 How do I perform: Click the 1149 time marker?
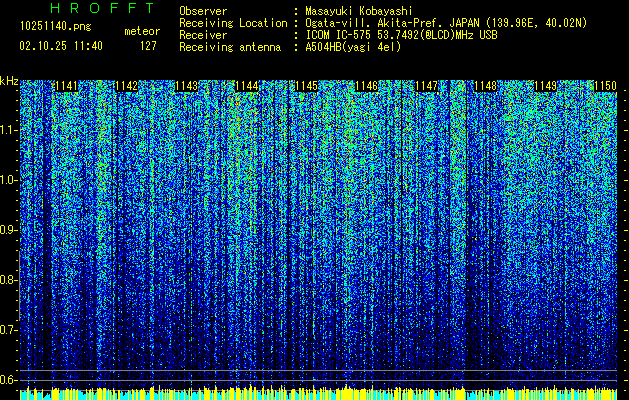coord(546,86)
